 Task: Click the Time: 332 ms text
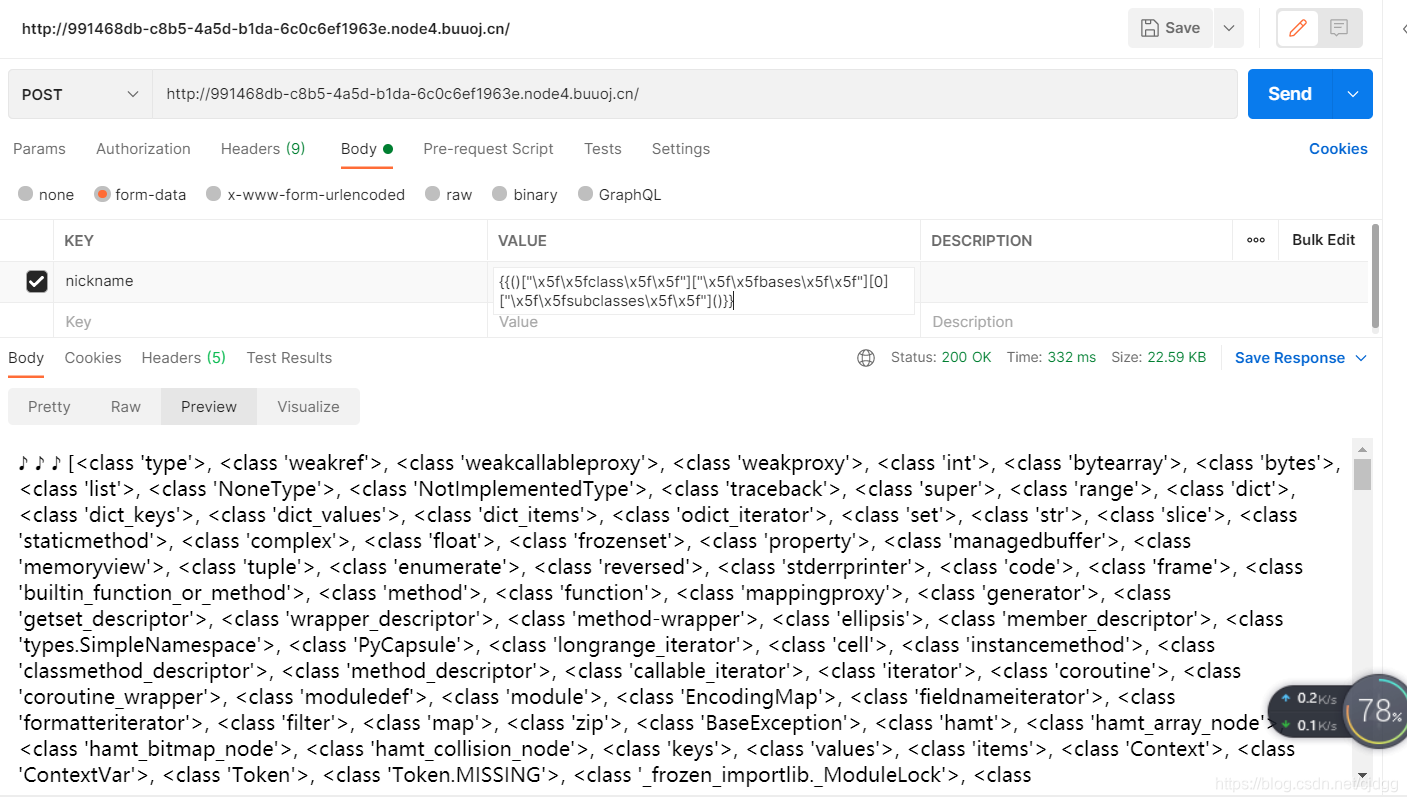click(x=1051, y=358)
